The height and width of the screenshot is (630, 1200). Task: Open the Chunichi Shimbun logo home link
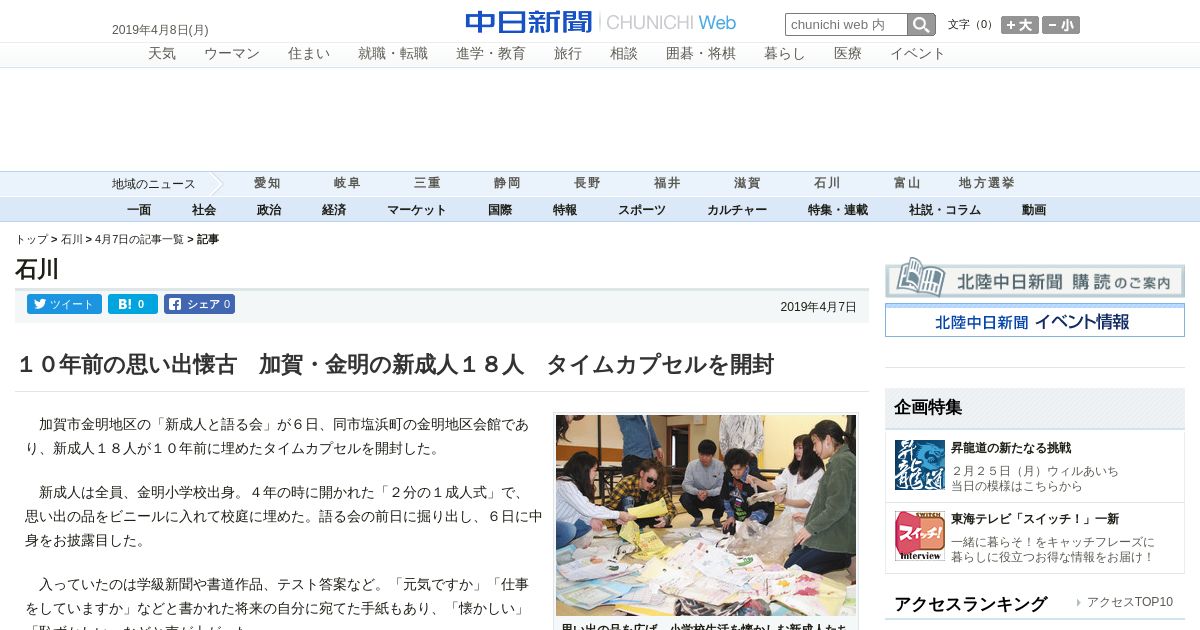tap(601, 22)
